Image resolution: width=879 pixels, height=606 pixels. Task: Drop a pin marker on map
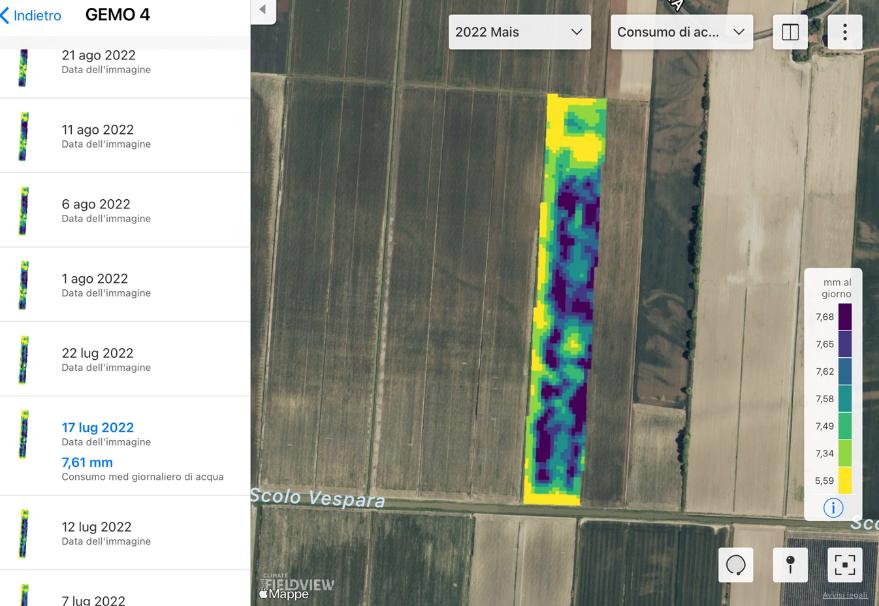tap(790, 565)
